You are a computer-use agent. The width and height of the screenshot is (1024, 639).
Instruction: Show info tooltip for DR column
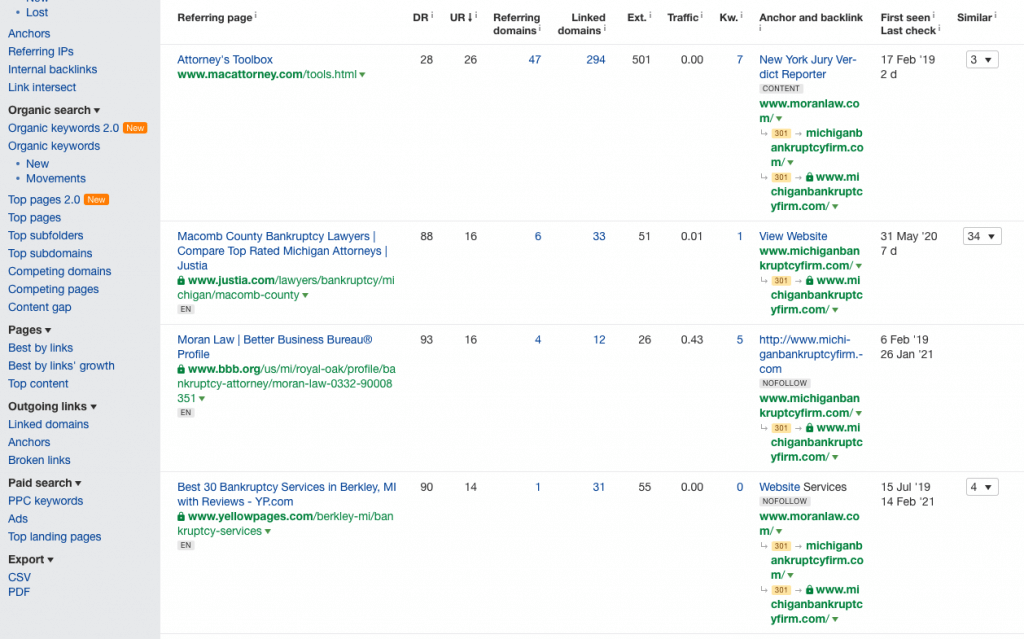click(432, 15)
